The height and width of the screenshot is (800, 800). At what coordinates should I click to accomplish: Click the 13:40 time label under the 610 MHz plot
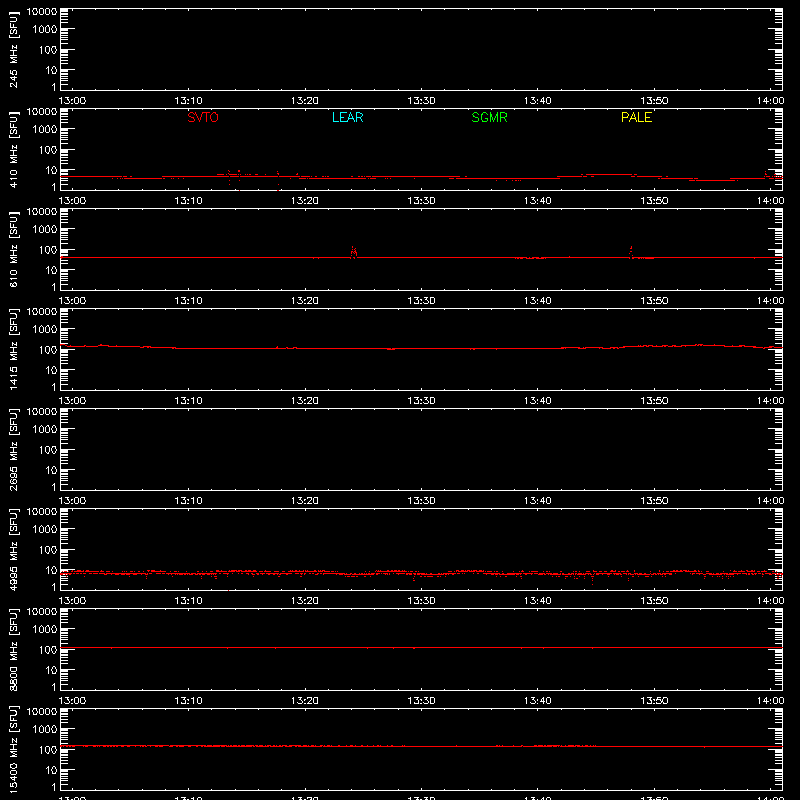click(537, 301)
